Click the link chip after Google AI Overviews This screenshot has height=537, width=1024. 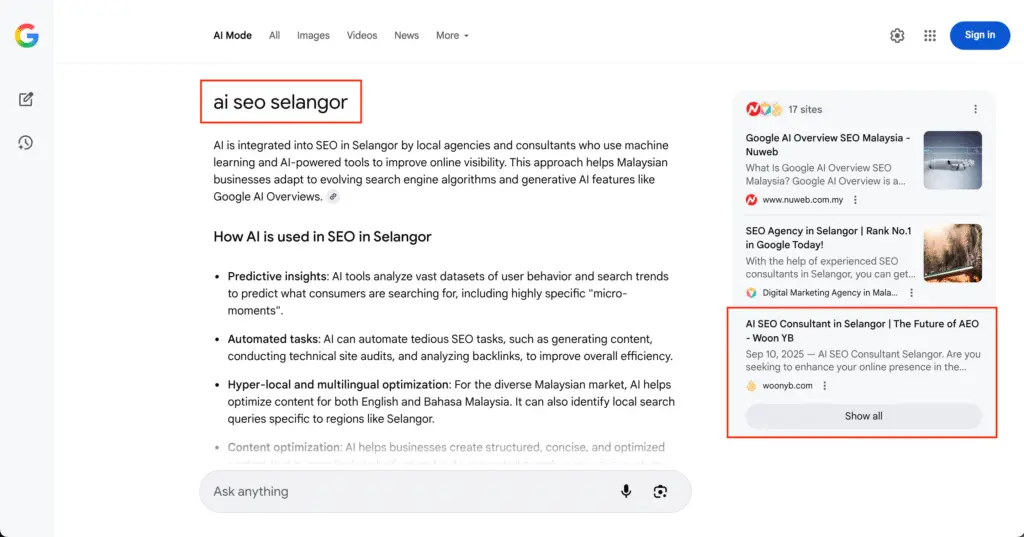click(x=333, y=197)
